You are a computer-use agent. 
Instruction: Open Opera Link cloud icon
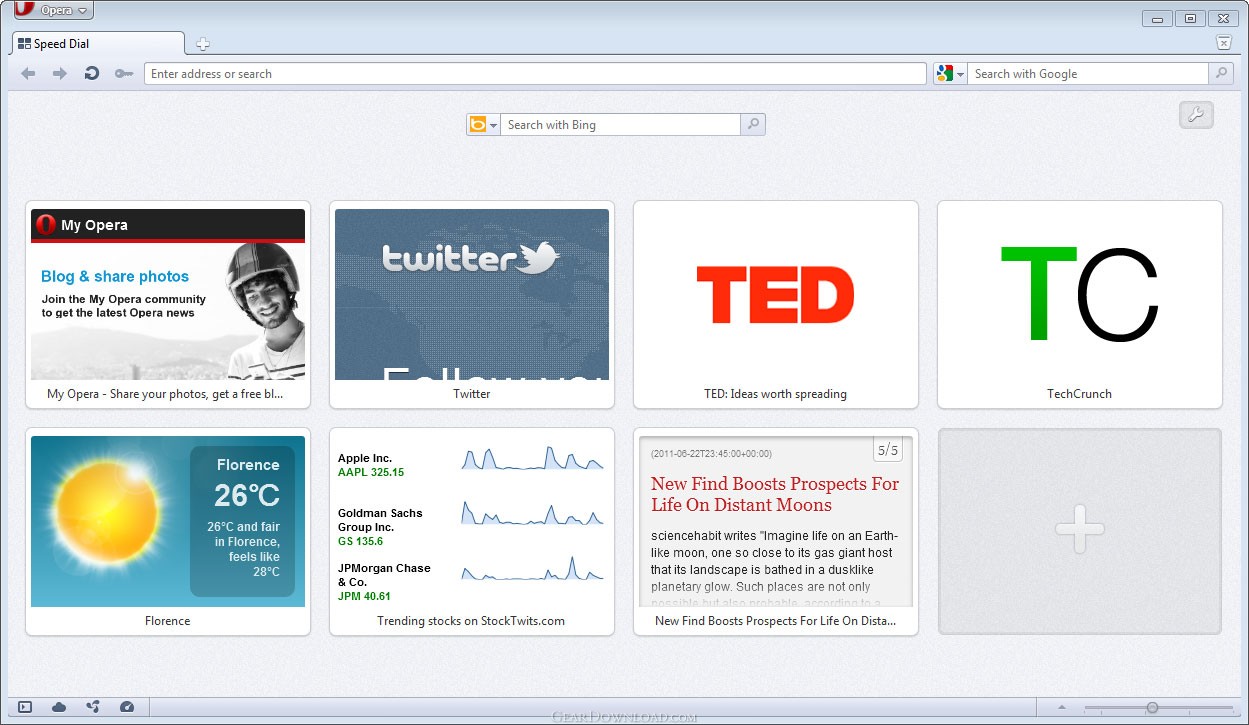point(59,707)
